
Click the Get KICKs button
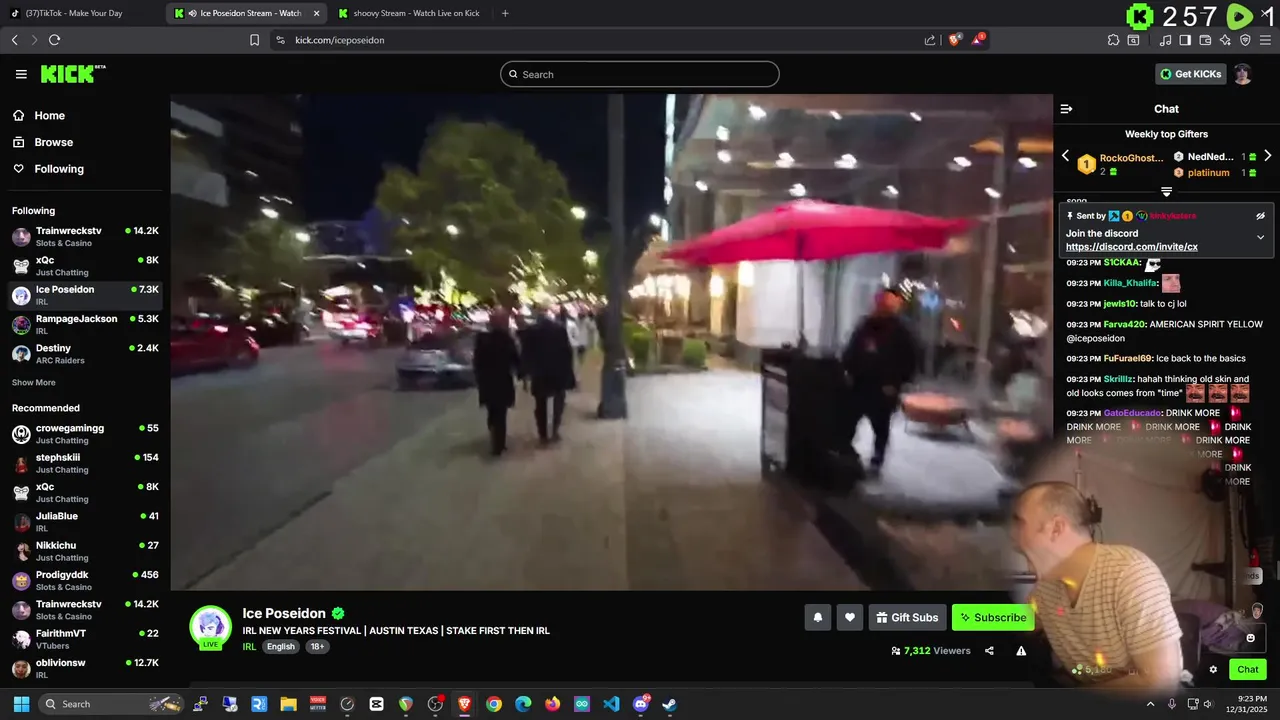pos(1189,74)
